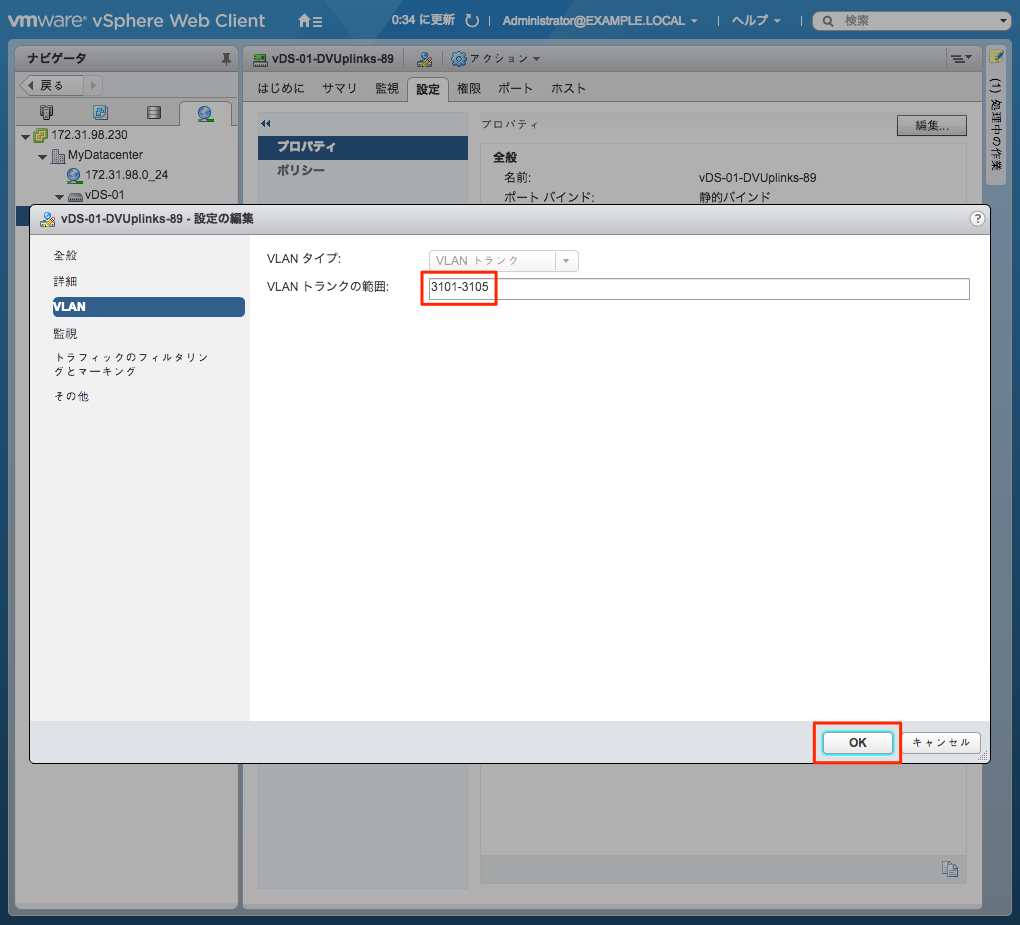Switch to the Hosts (ホスト) tab

click(569, 88)
